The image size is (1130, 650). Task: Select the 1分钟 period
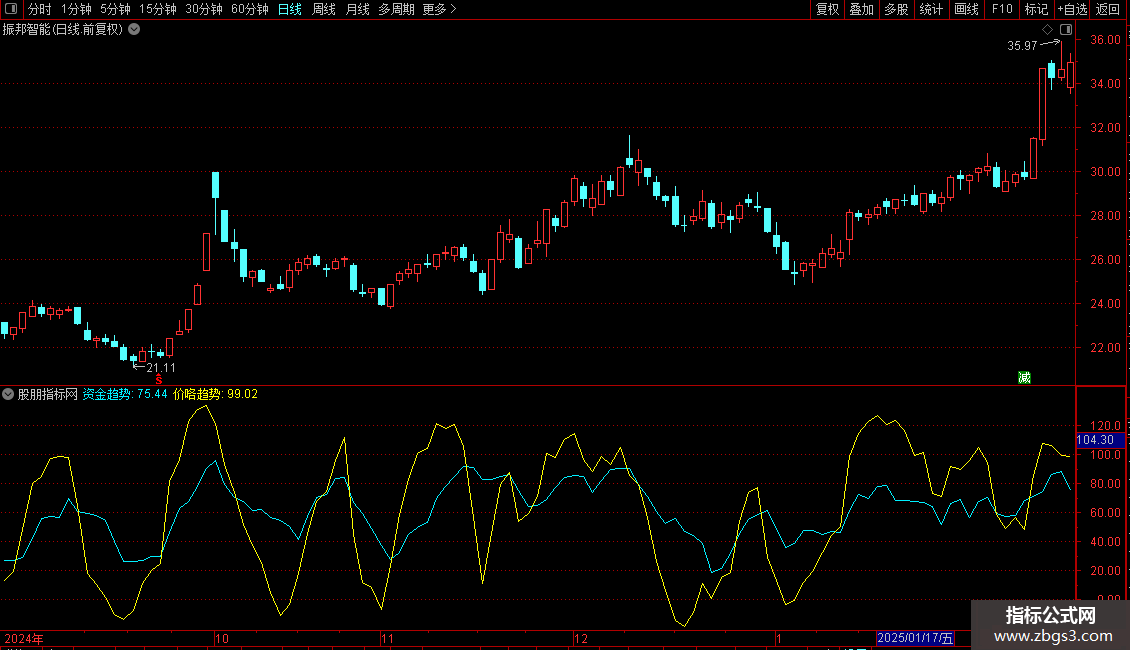tap(76, 9)
